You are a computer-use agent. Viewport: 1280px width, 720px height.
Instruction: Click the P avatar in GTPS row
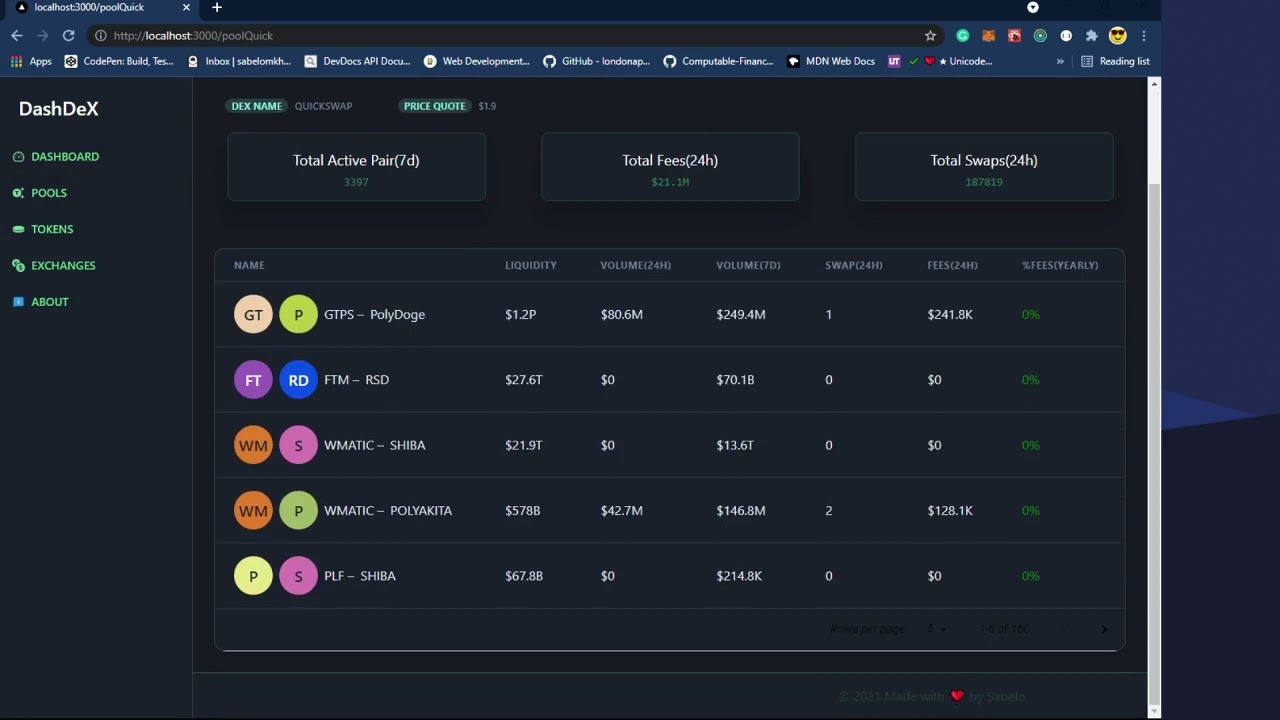click(x=298, y=314)
